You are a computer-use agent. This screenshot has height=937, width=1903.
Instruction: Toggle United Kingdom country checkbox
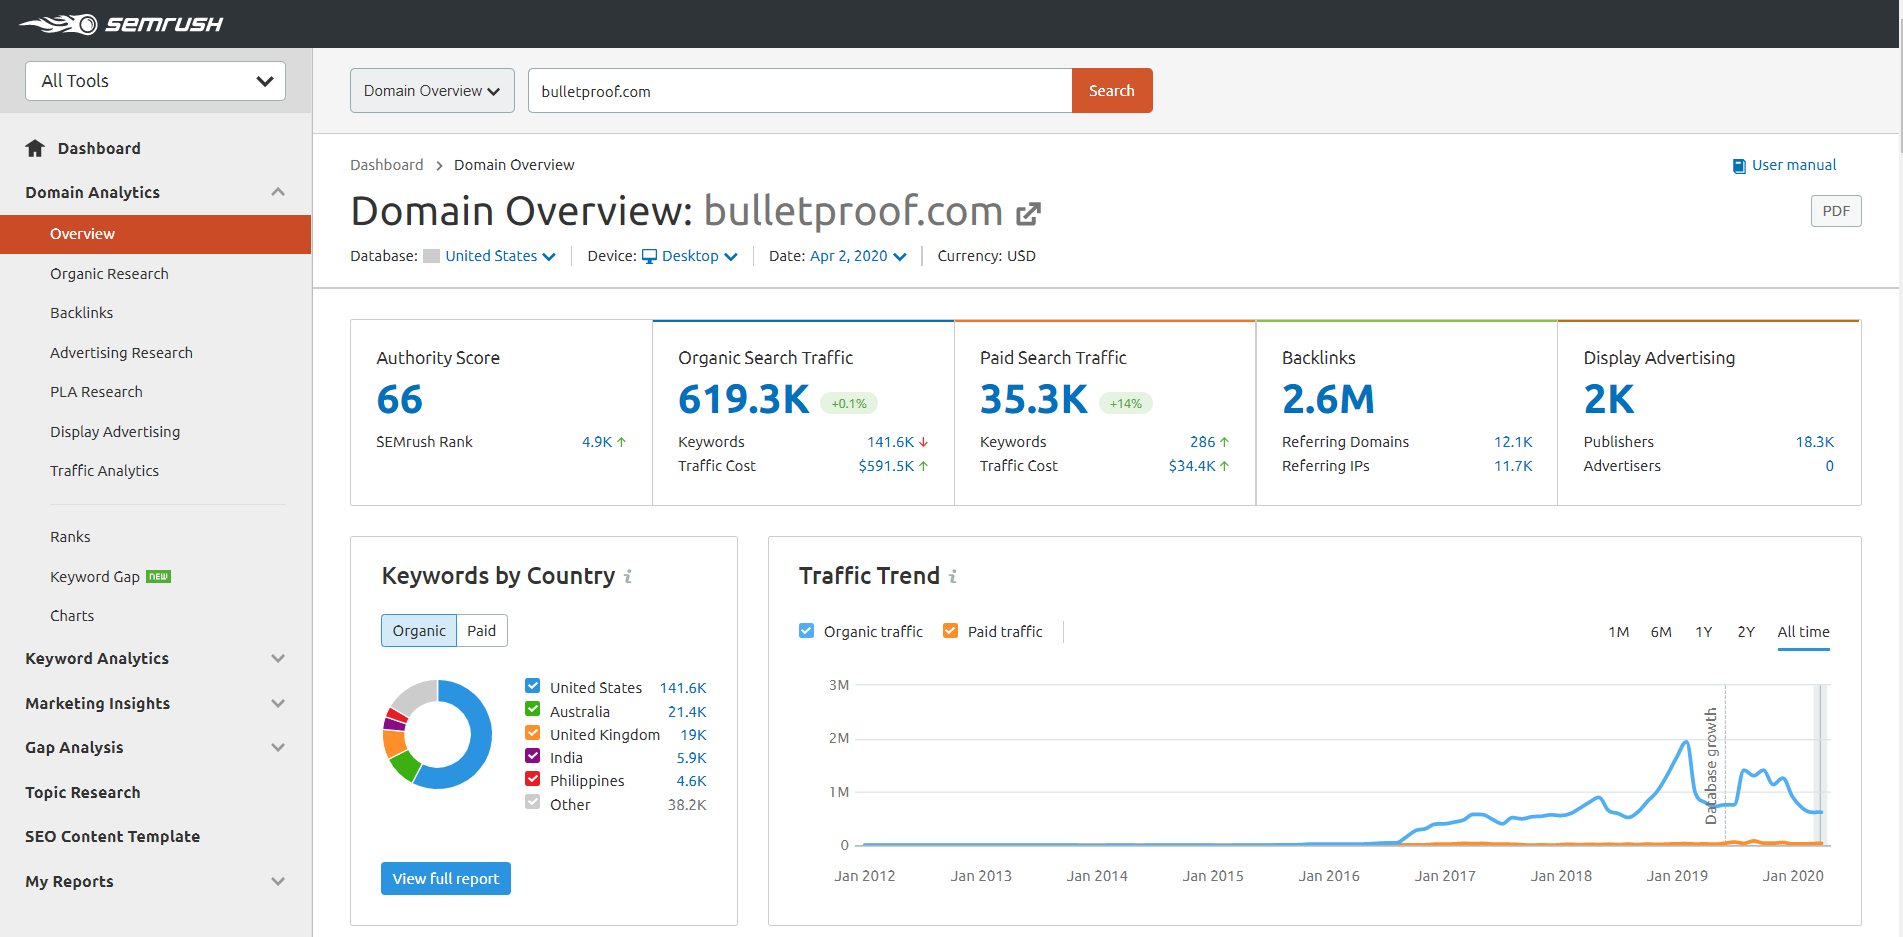pos(533,732)
